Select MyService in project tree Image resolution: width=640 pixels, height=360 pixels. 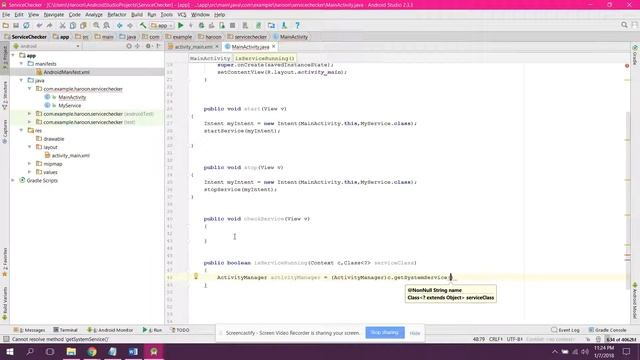click(x=69, y=105)
